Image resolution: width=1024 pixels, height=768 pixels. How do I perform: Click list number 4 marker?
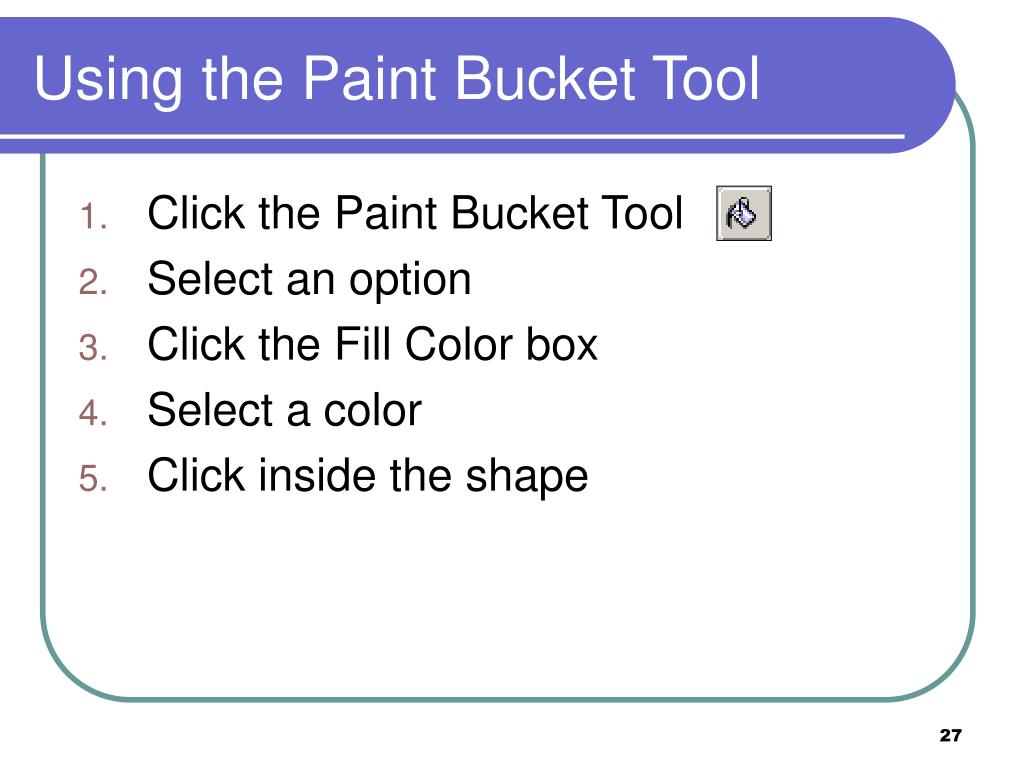pos(93,413)
